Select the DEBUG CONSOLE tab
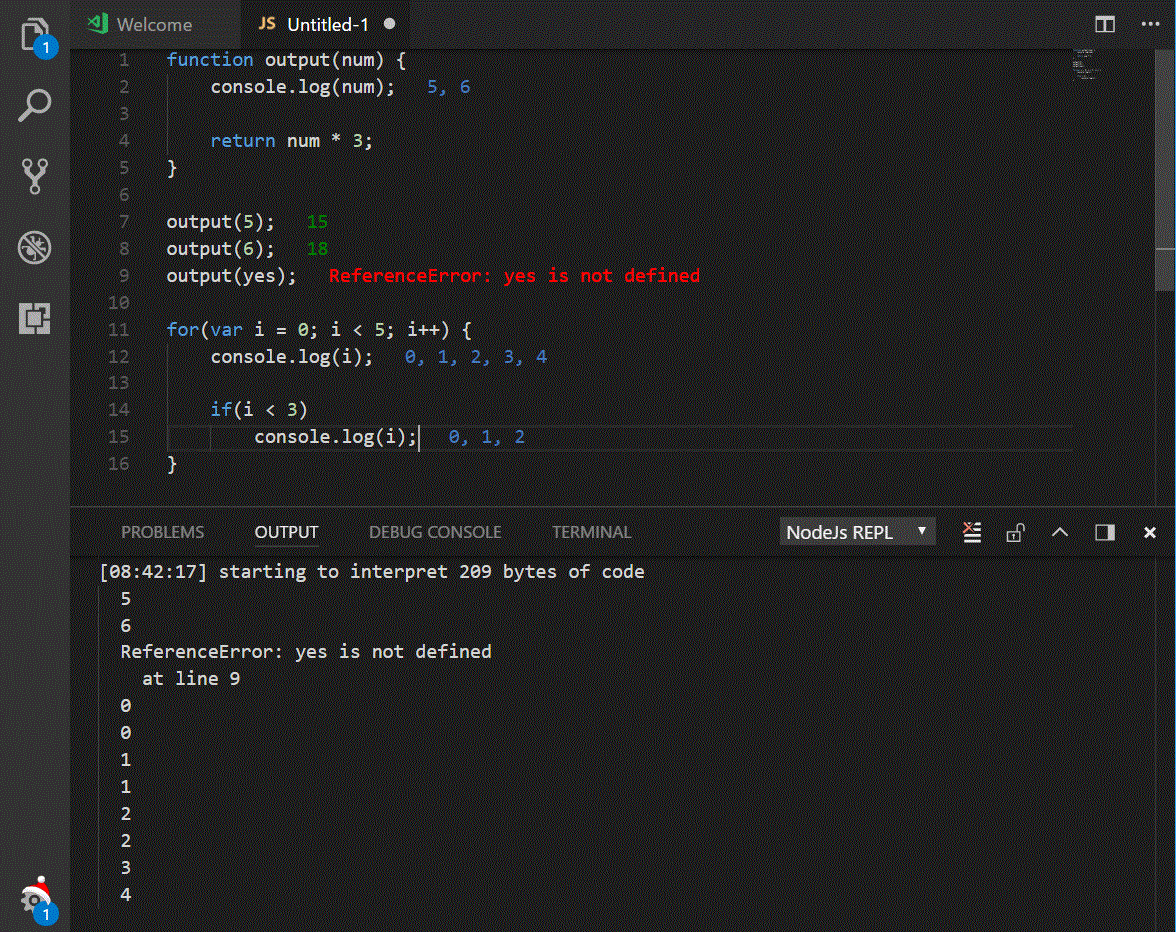The height and width of the screenshot is (932, 1176). pyautogui.click(x=435, y=532)
